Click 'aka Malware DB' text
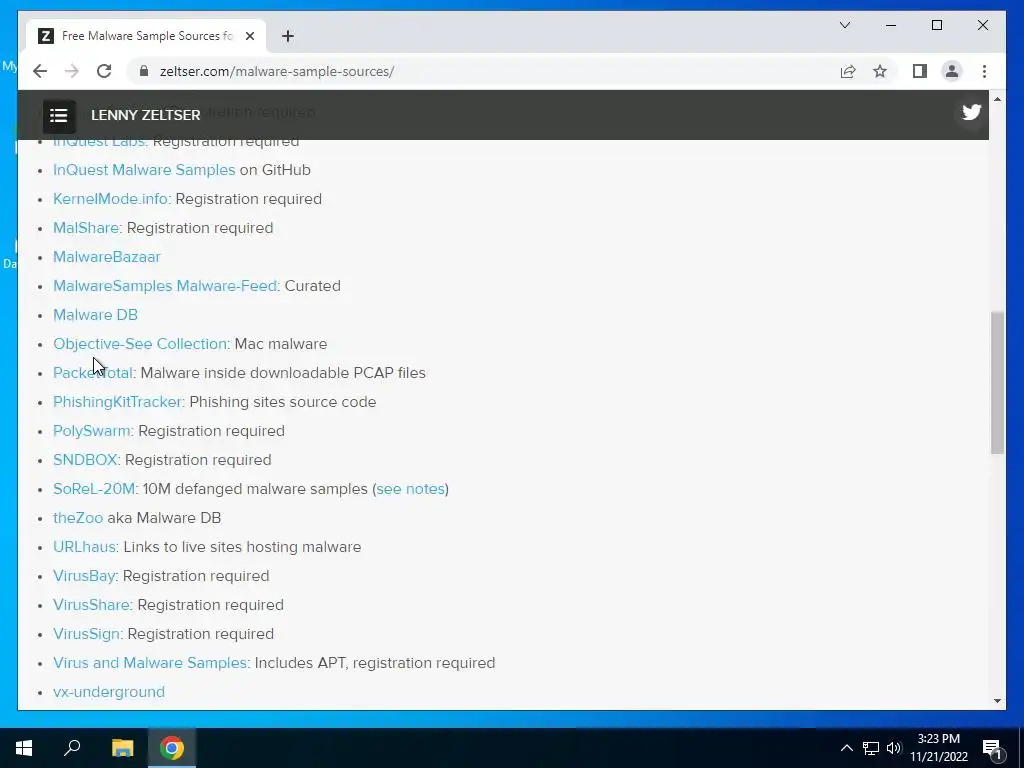1024x768 pixels. click(x=164, y=518)
